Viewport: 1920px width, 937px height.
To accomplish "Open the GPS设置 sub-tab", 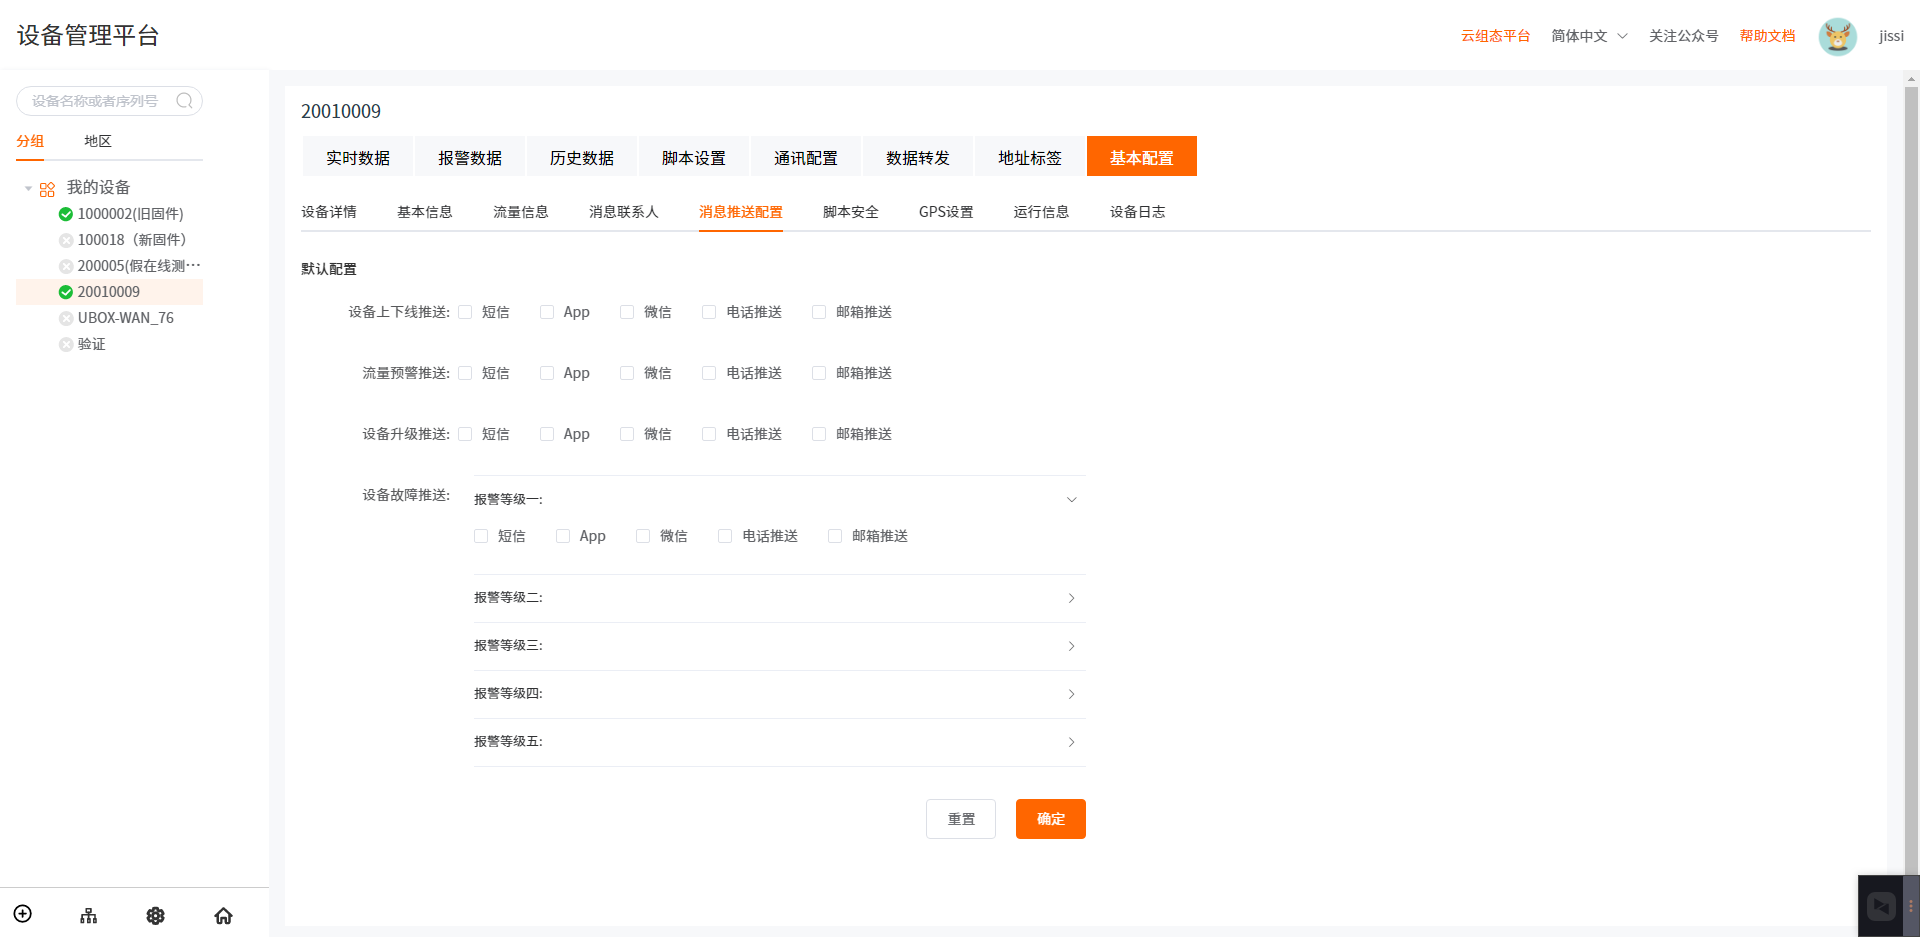I will [946, 212].
